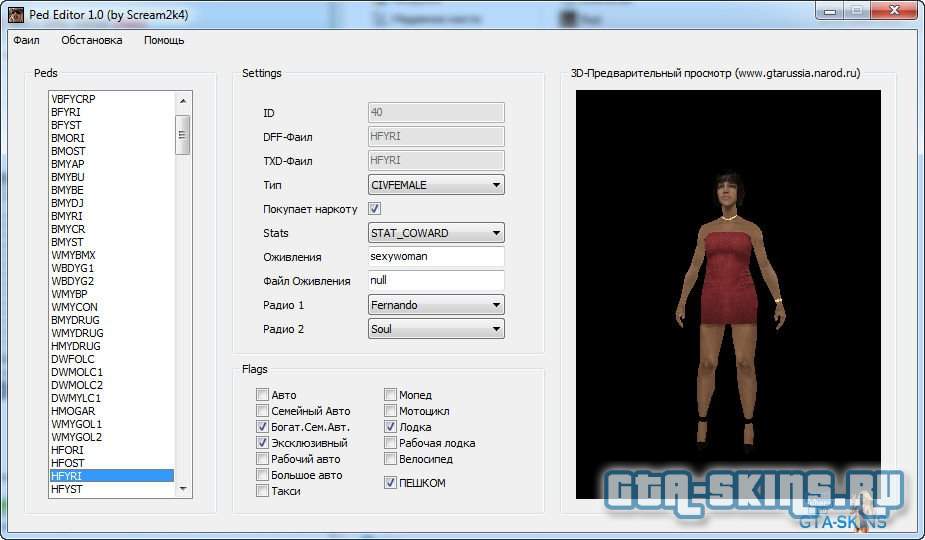Enable the Рабочая лодка checkbox
Viewport: 925px width, 540px height.
pos(390,442)
